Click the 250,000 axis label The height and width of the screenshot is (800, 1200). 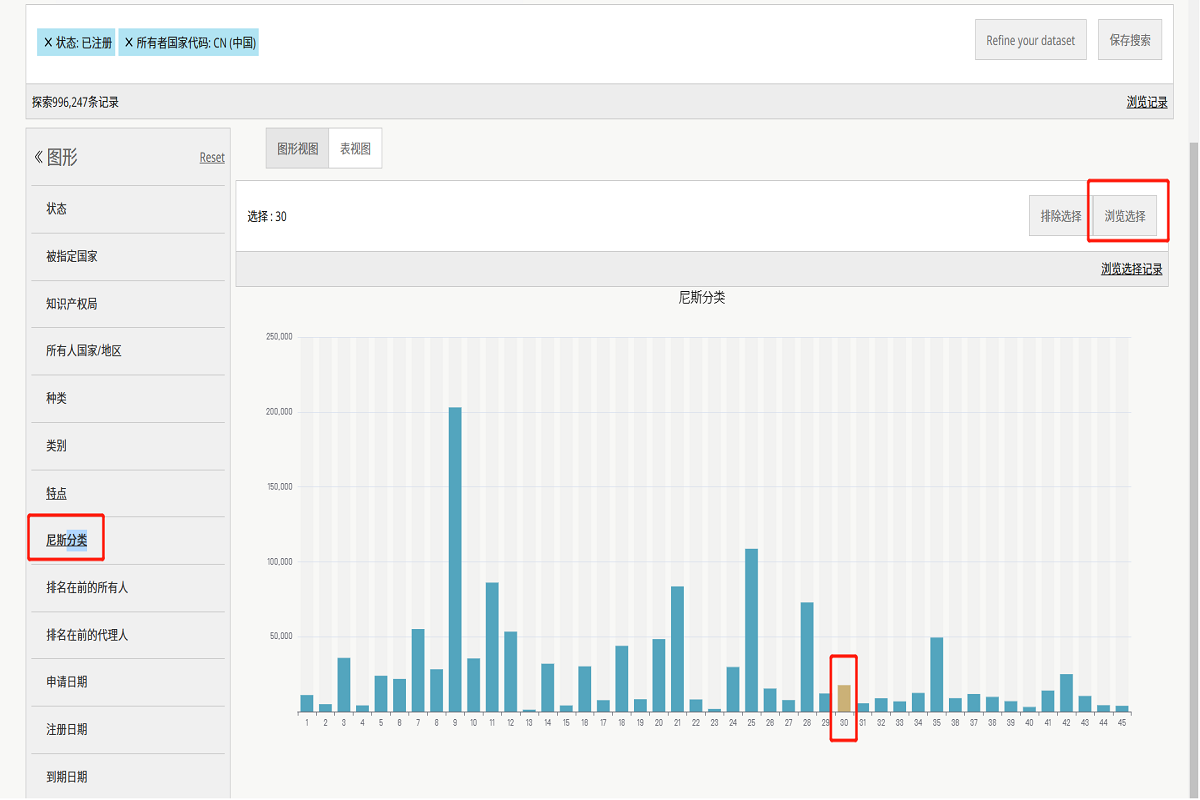pyautogui.click(x=278, y=337)
